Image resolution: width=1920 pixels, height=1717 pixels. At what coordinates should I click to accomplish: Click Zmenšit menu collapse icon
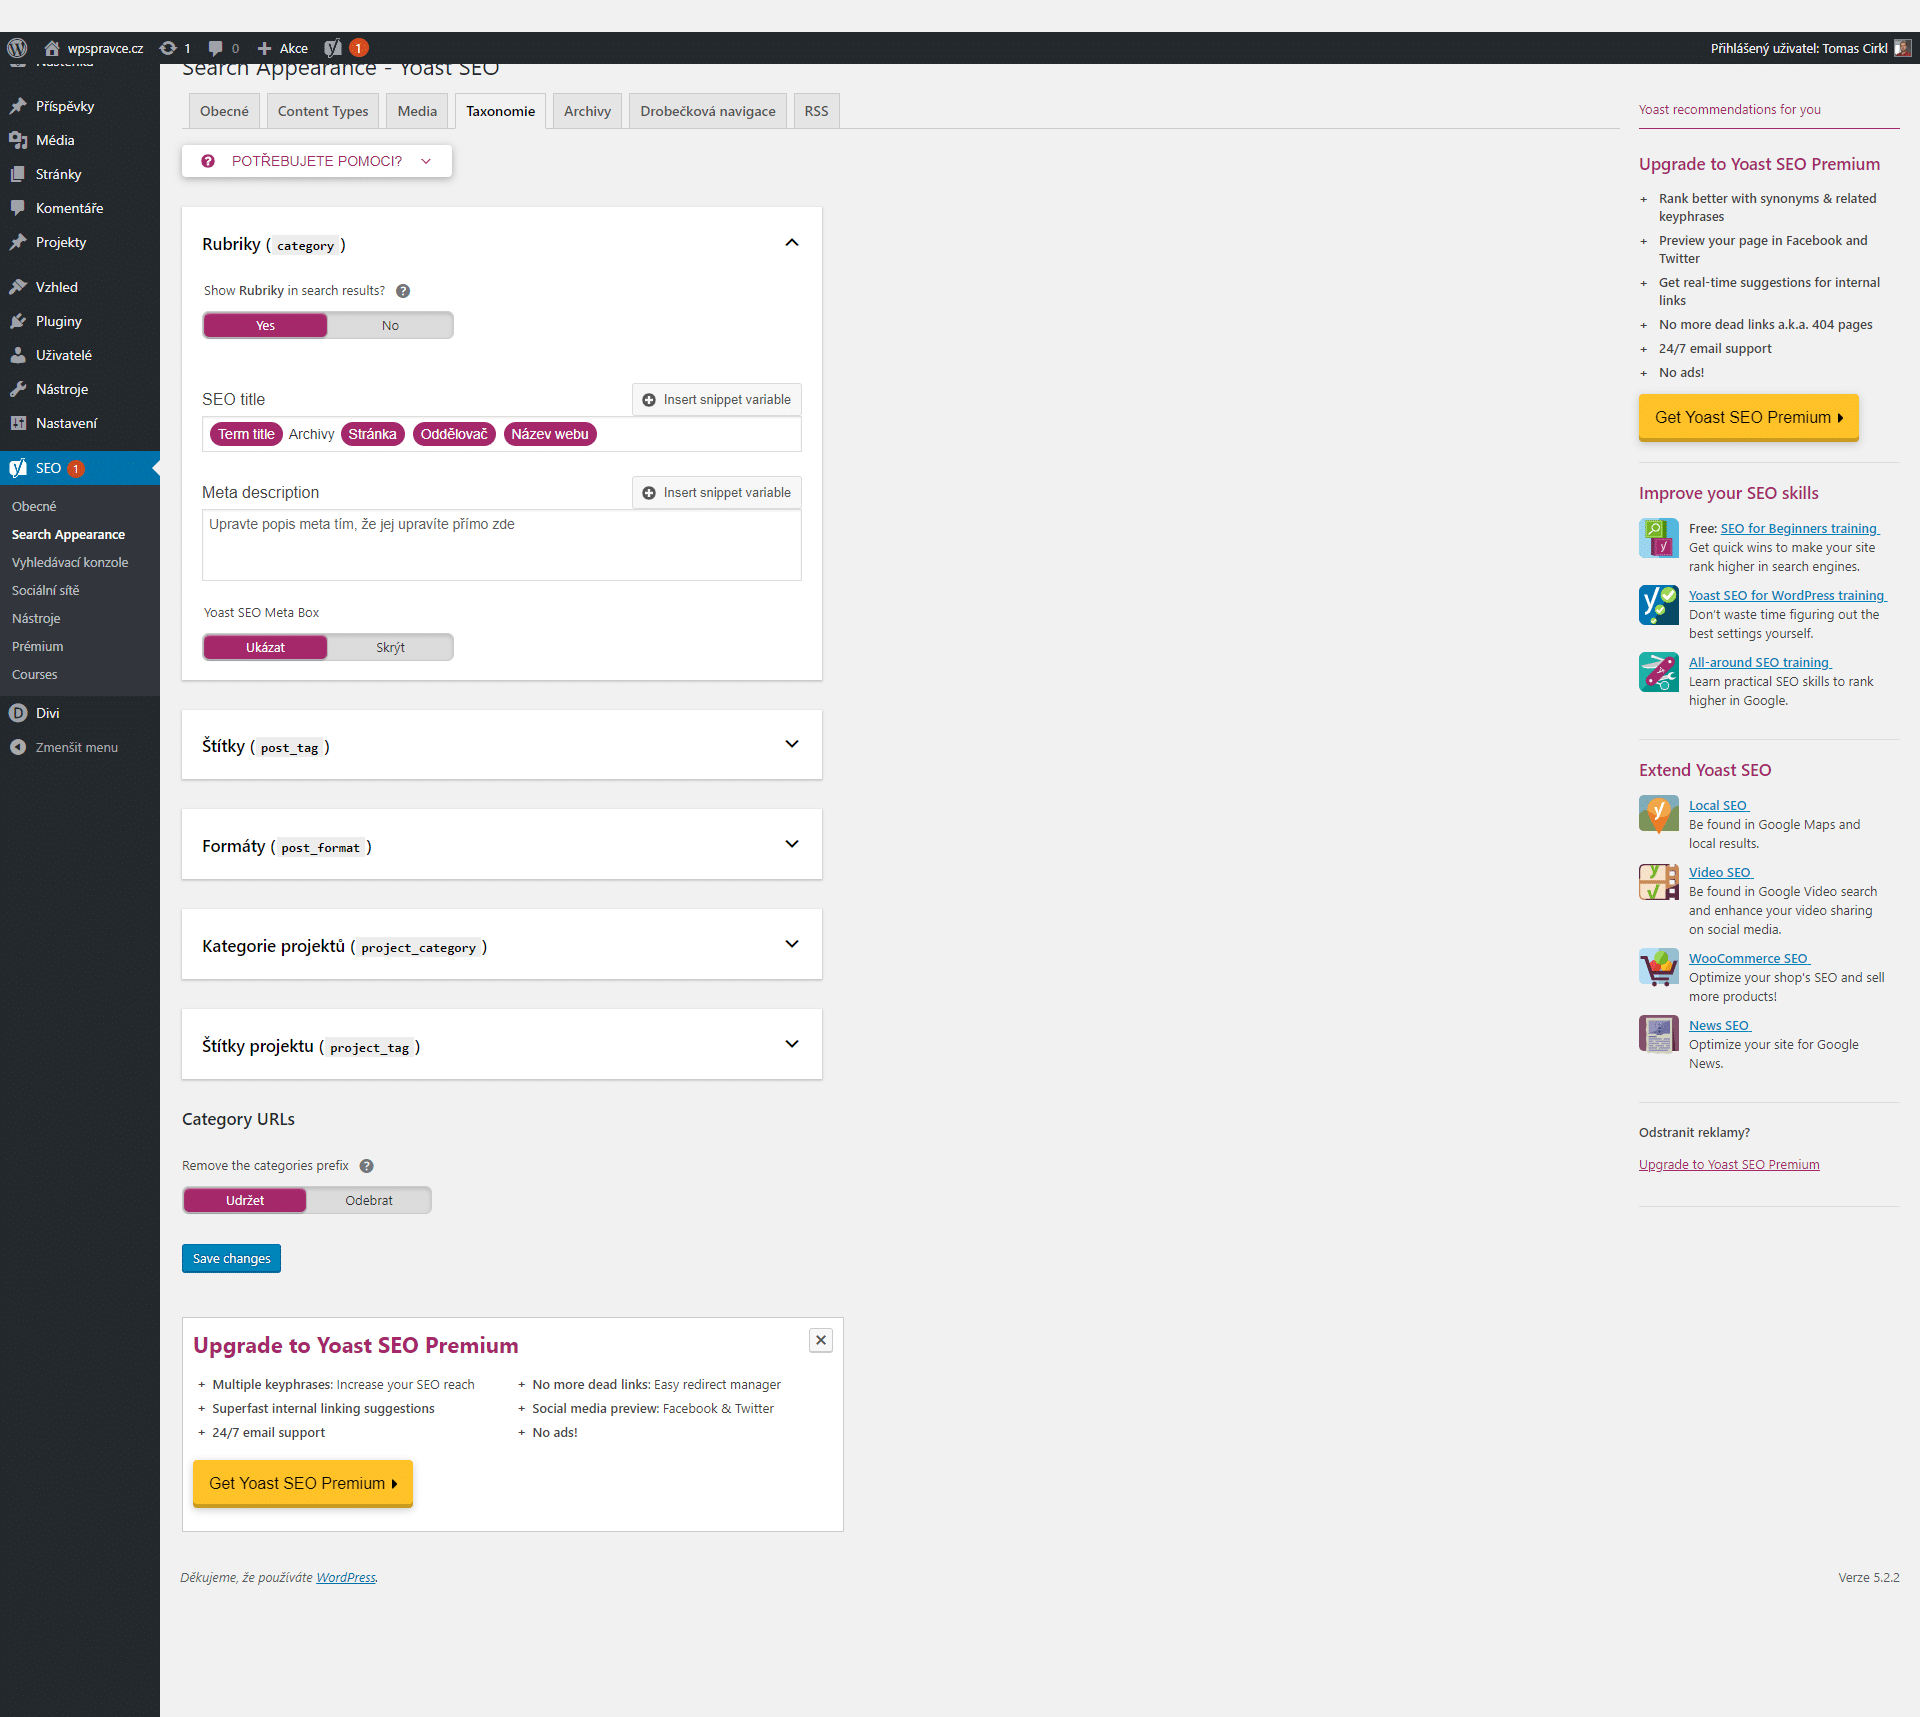[x=18, y=747]
